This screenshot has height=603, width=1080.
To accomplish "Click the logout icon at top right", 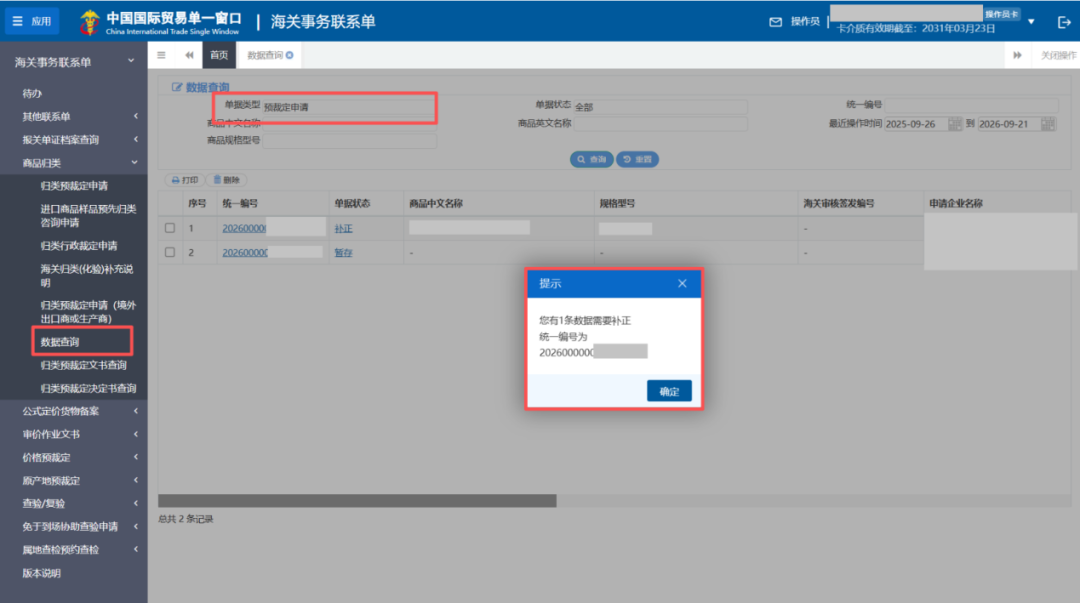I will point(1063,22).
